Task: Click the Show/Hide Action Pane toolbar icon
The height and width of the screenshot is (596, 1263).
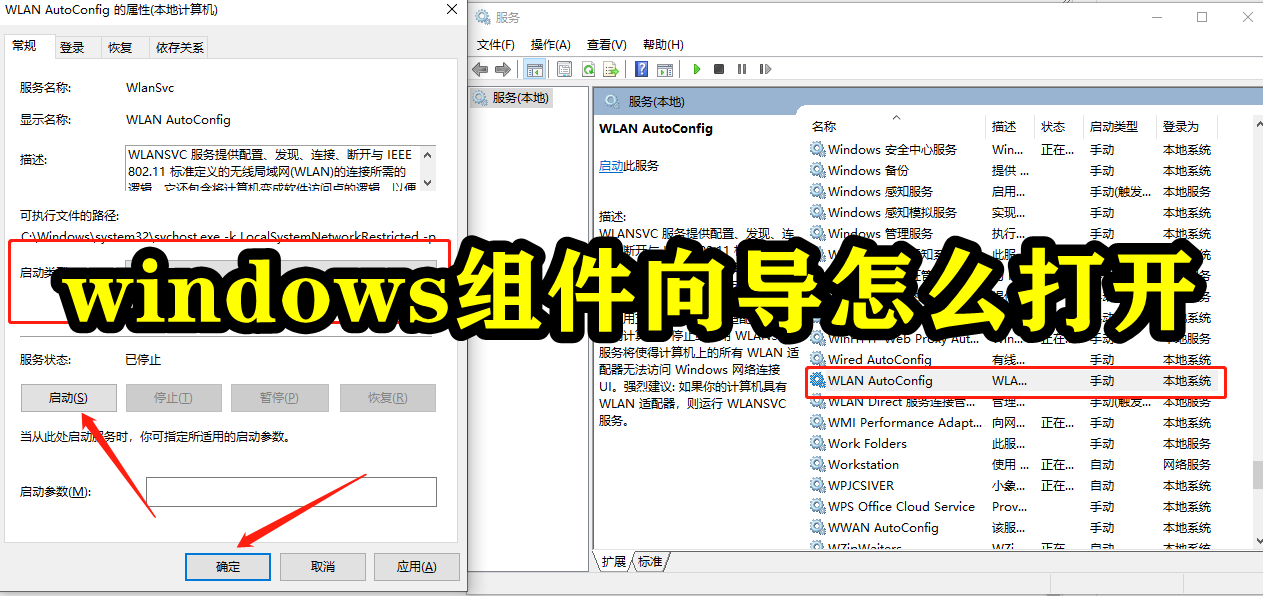Action: pos(665,69)
